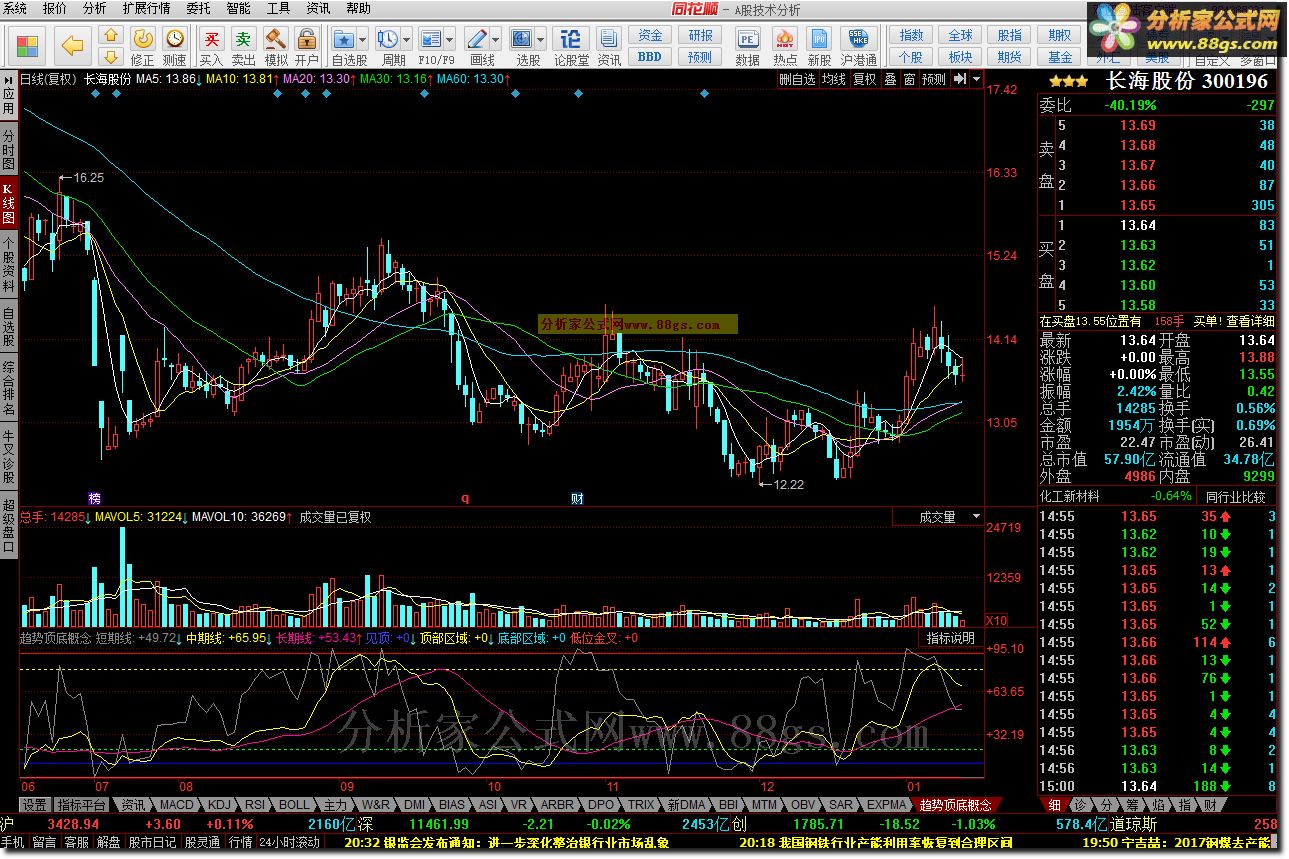The height and width of the screenshot is (859, 1289).
Task: Open 指标平台 in the indicator bar
Action: coord(82,804)
